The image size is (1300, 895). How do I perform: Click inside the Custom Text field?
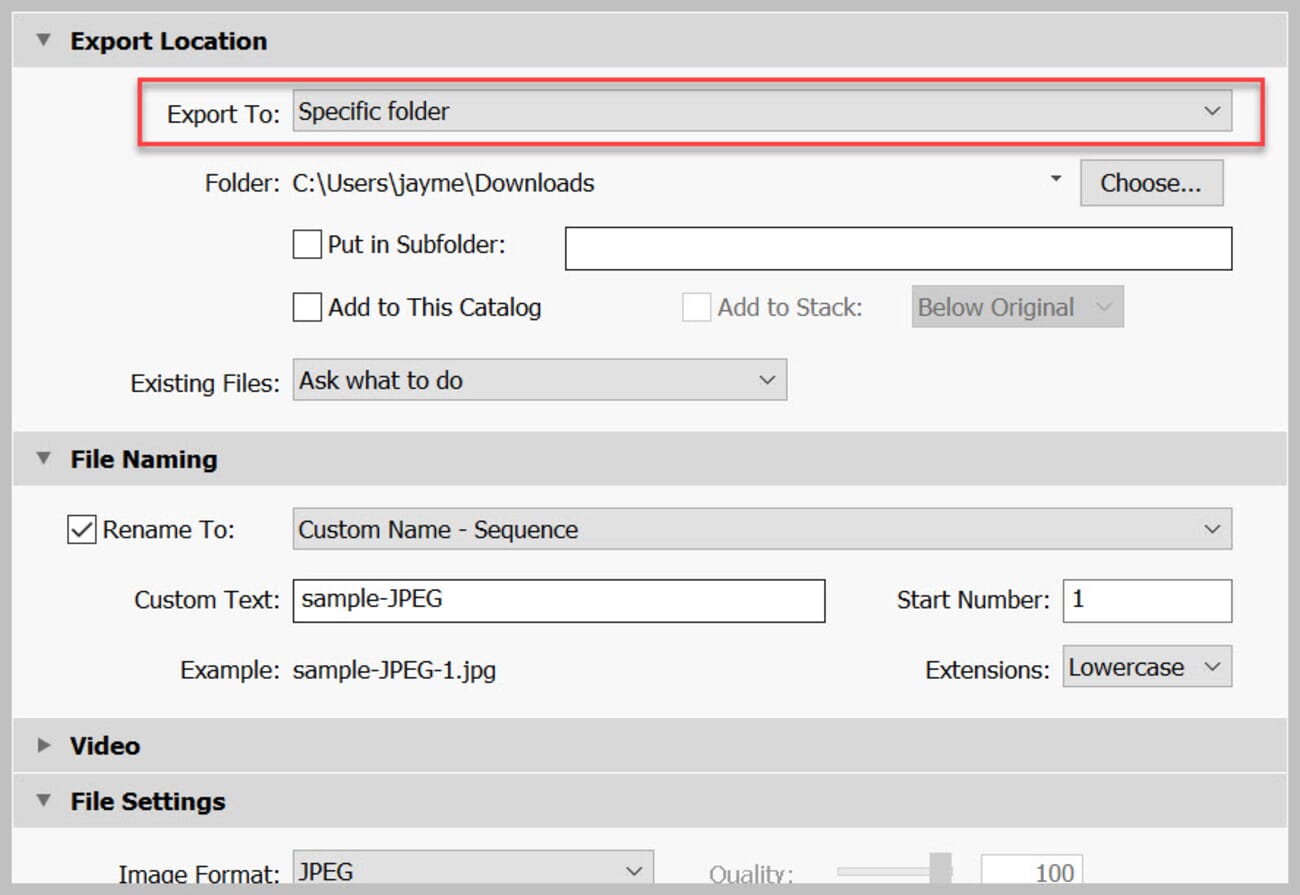(557, 600)
